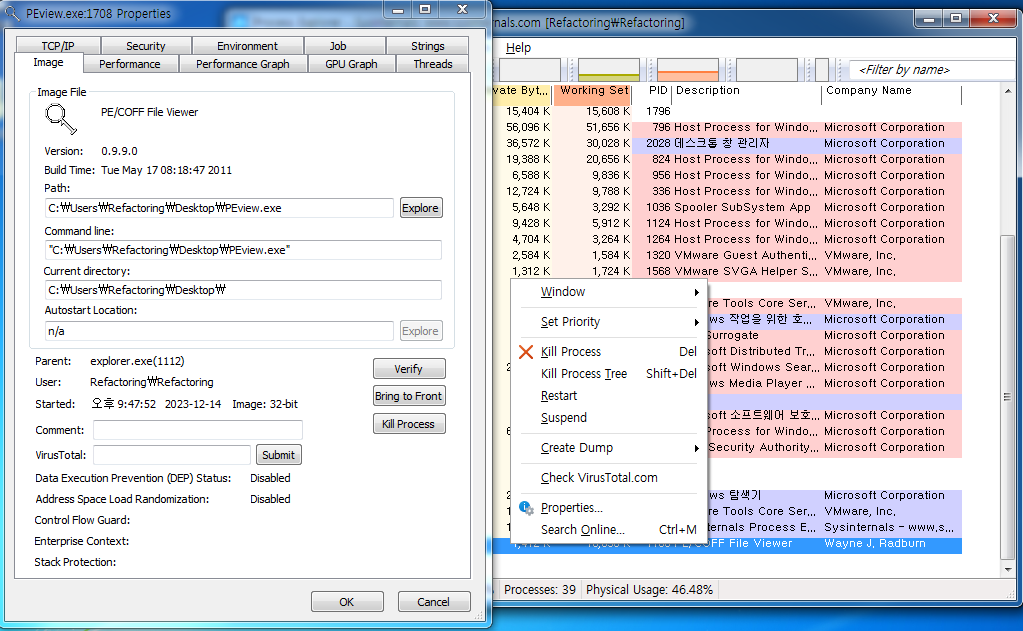Choose Restart from context menu
Viewport: 1023px width, 631px height.
click(609, 396)
